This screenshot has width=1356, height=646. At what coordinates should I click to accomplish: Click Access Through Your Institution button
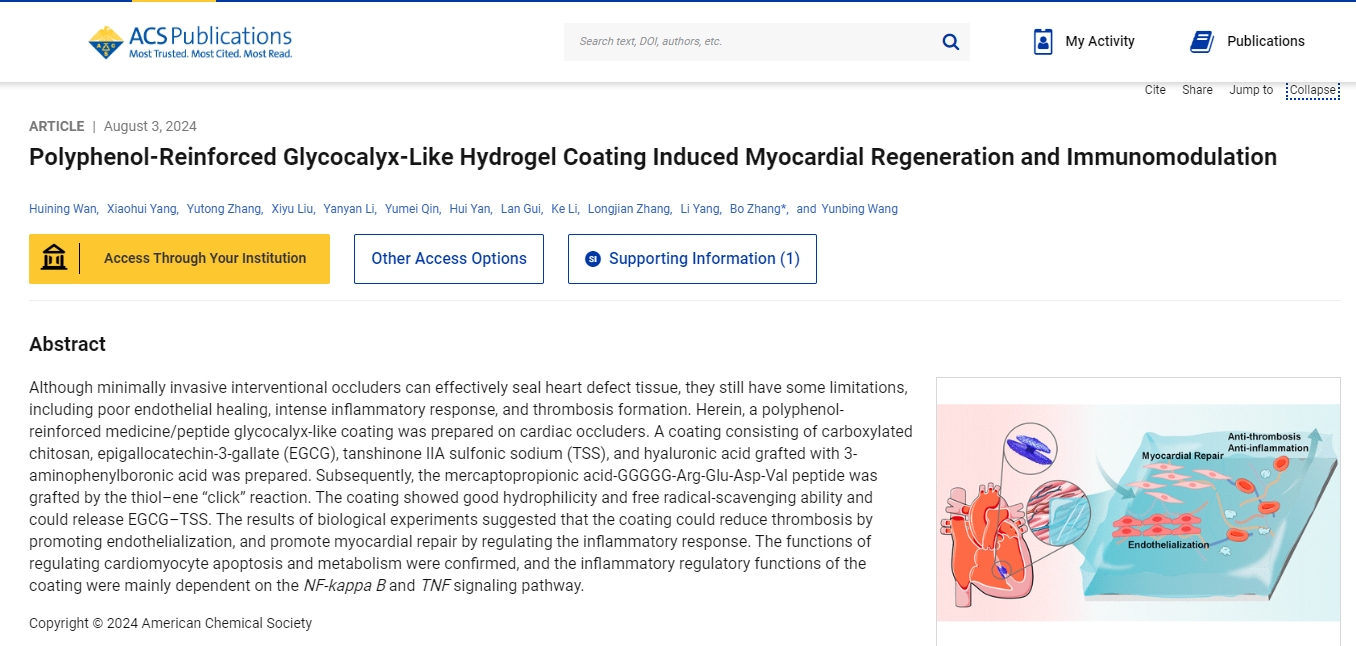coord(179,259)
